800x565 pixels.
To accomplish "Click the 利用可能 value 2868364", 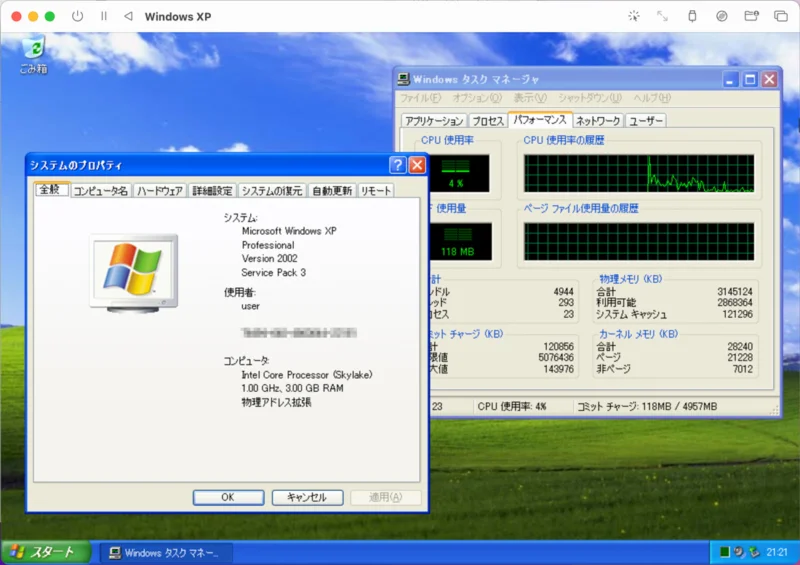I will (735, 303).
